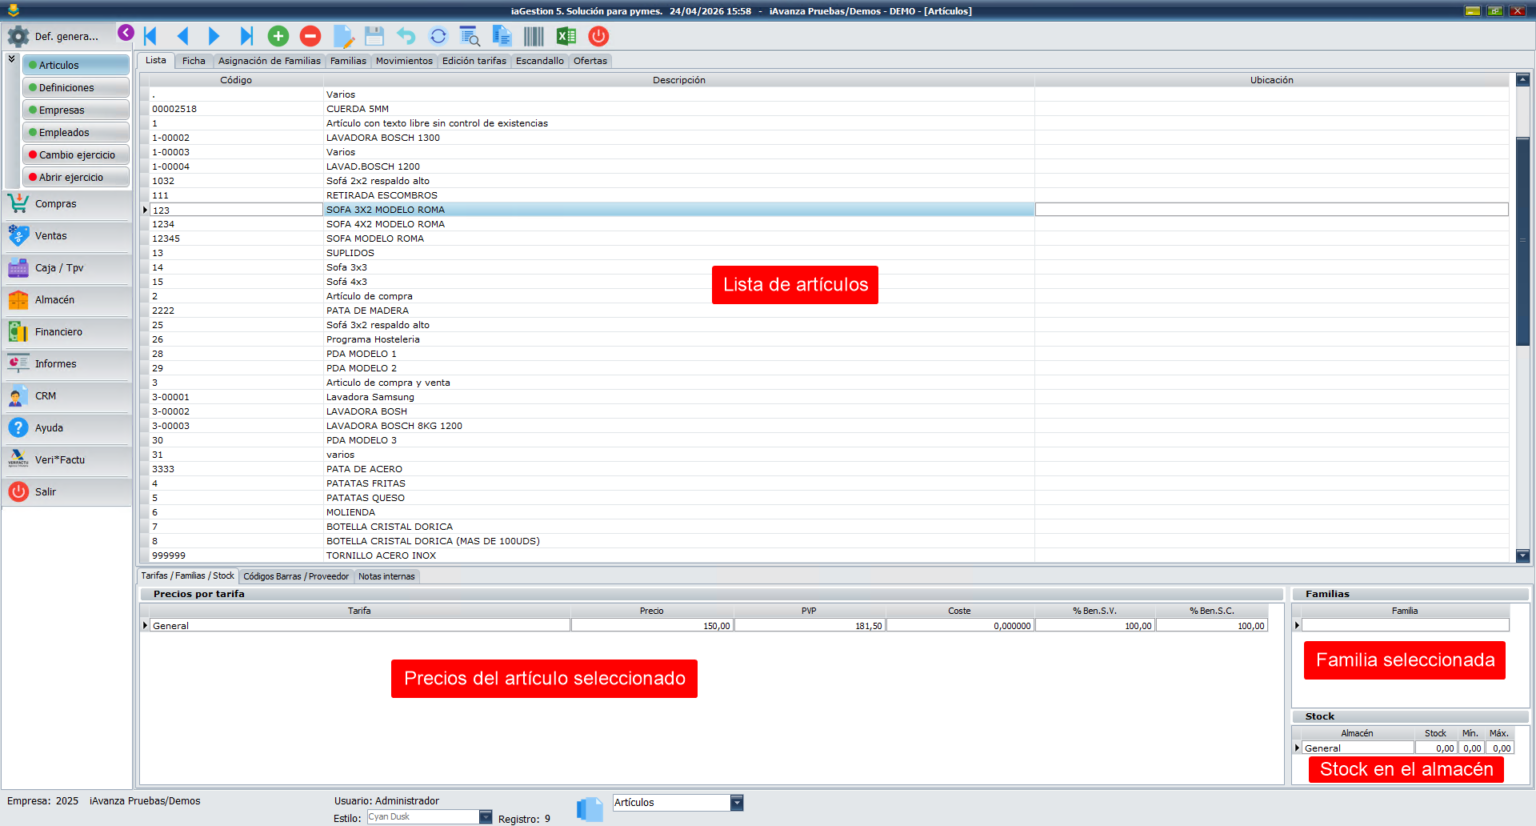Open the Códigos Barras / Proveedor tab
This screenshot has height=826, width=1536.
[296, 576]
